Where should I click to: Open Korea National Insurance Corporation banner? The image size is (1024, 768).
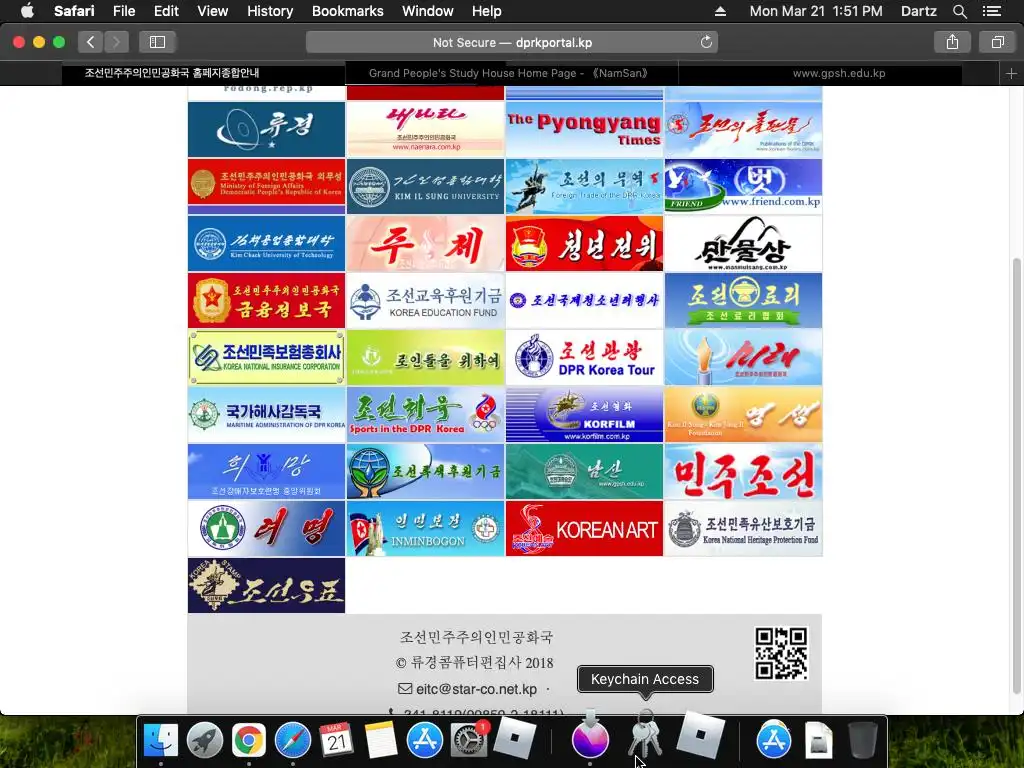point(266,357)
